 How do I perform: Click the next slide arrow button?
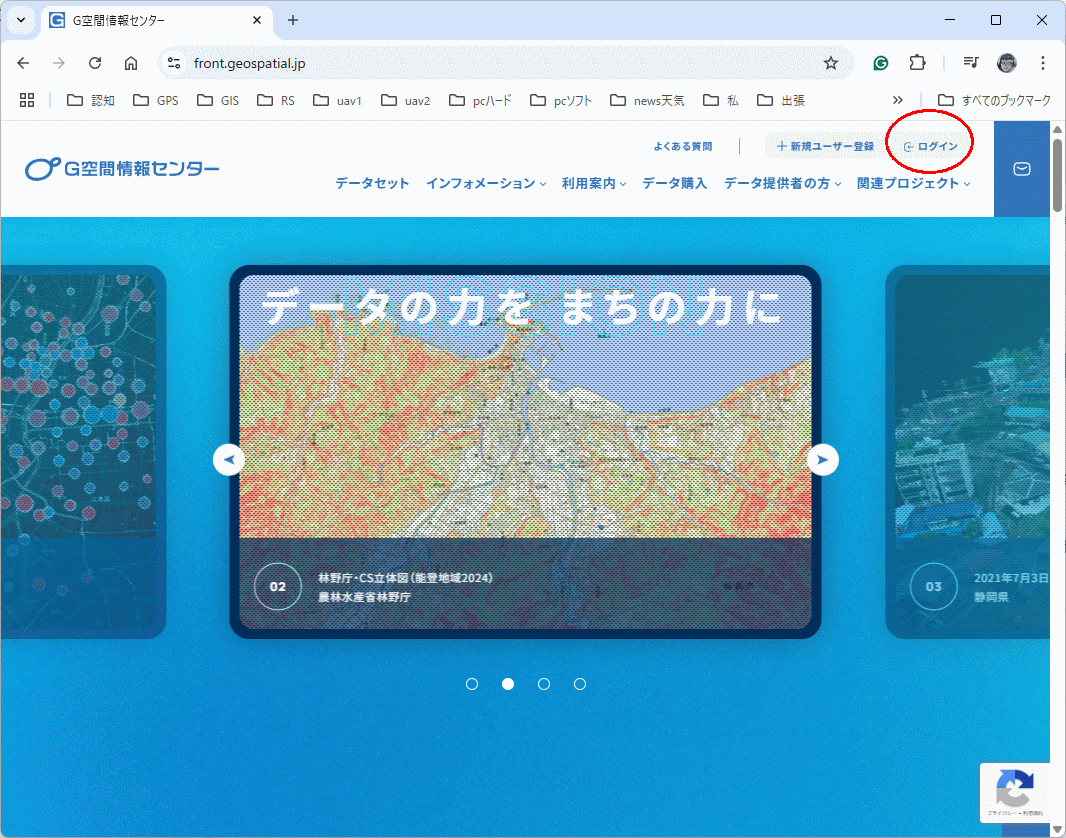(823, 460)
